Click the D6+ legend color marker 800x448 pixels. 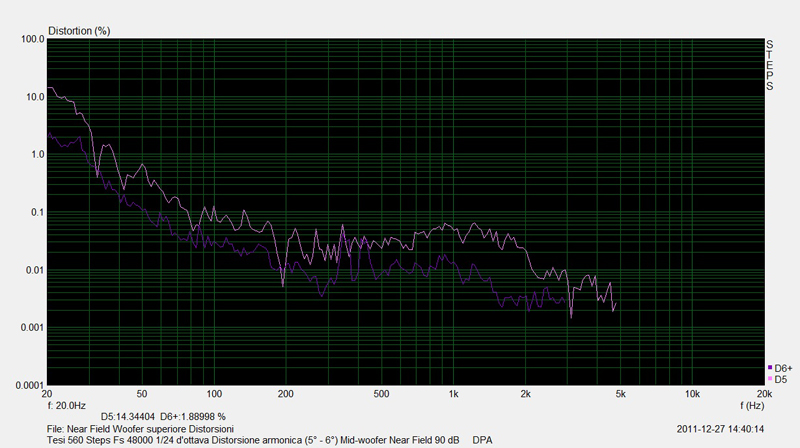[770, 367]
